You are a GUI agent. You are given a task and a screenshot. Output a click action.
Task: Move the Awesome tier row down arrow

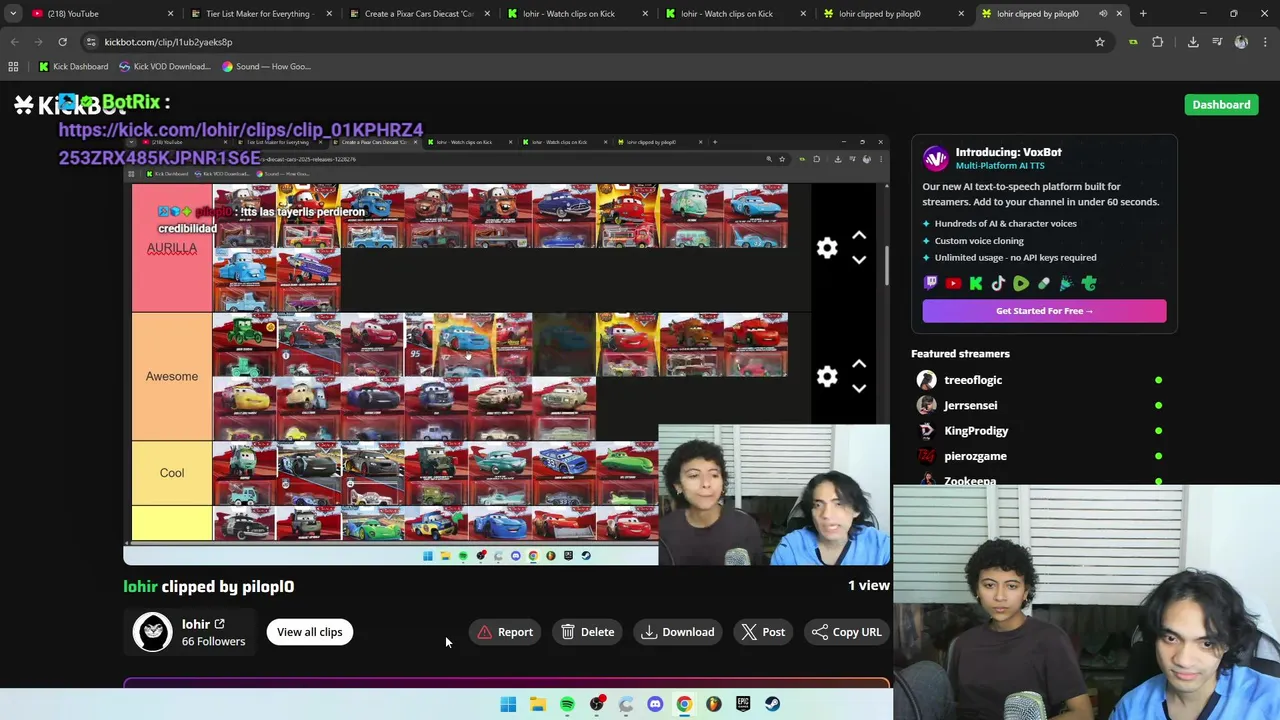(859, 388)
